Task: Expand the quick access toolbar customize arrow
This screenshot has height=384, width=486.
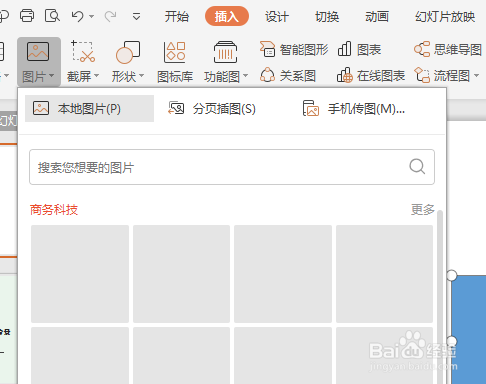Action: coord(136,16)
